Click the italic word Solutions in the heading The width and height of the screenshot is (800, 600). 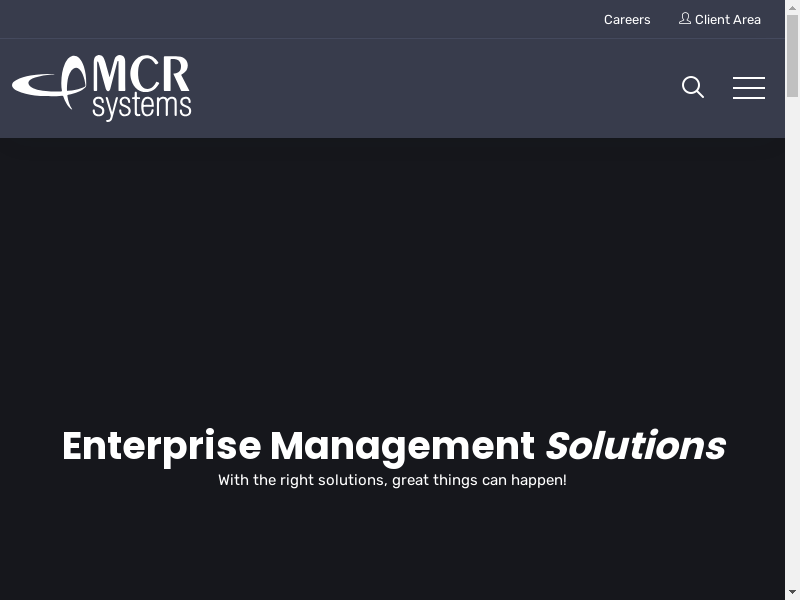click(x=635, y=446)
